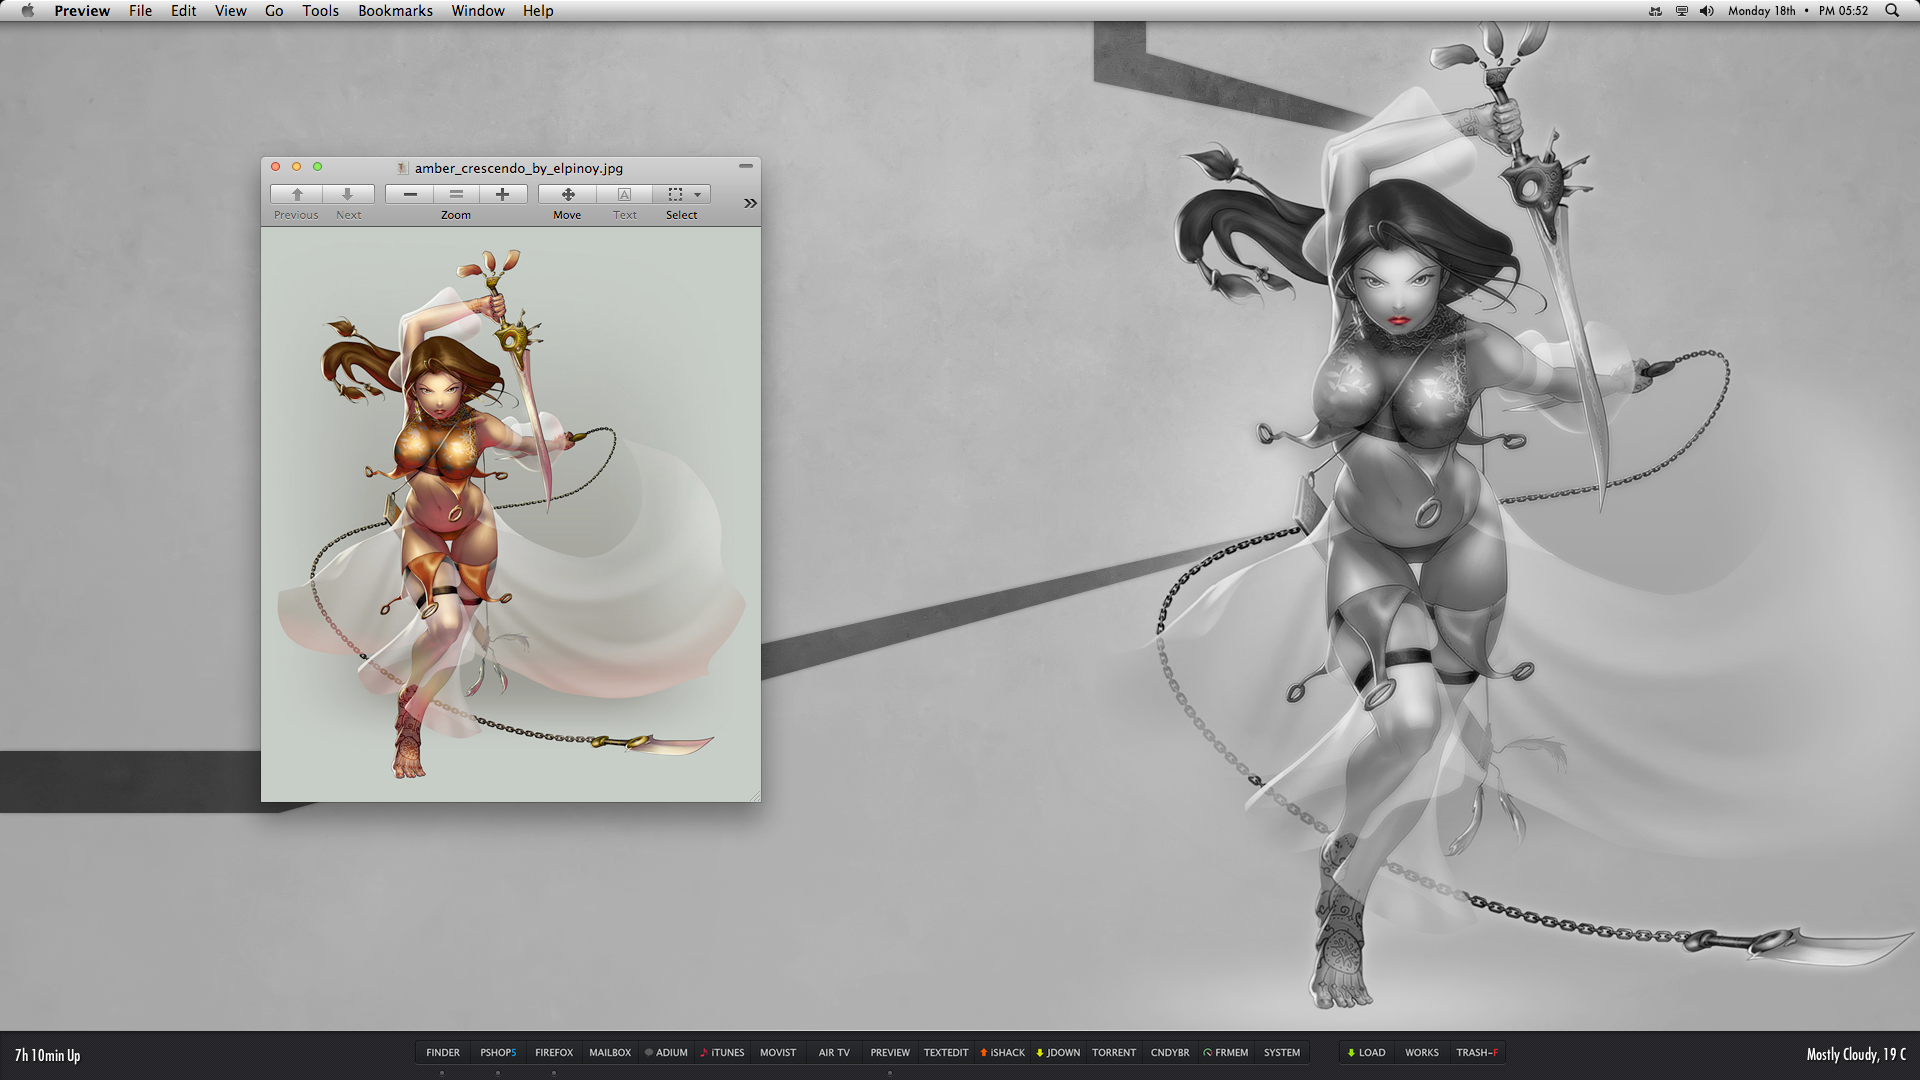Screen dimensions: 1920x1080
Task: Open the Window menu
Action: click(x=477, y=10)
